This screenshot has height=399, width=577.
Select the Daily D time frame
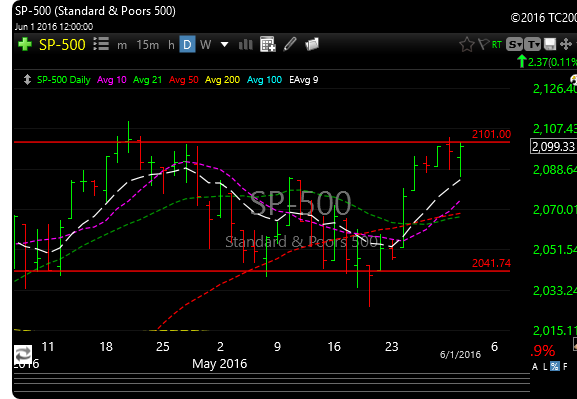click(x=187, y=45)
